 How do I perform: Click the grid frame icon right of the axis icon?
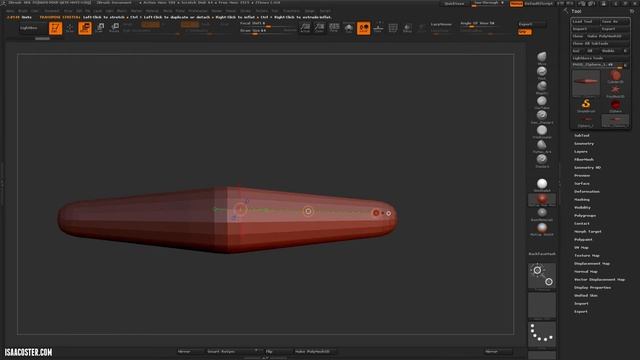pos(393,28)
